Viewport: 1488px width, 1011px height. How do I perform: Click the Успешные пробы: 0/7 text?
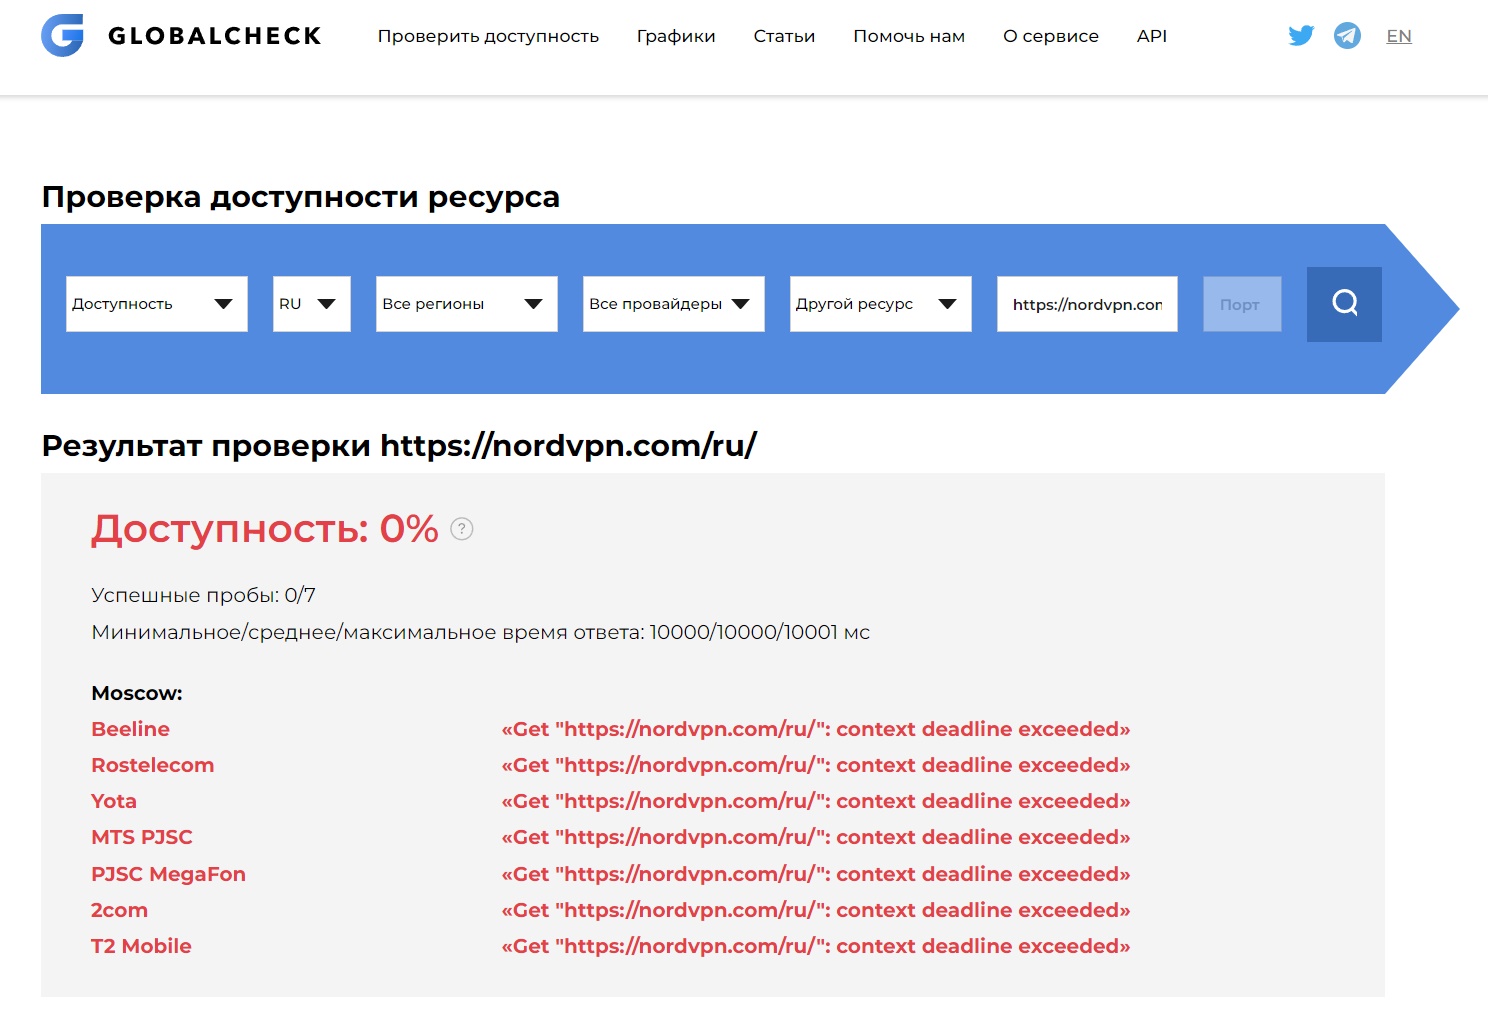203,595
